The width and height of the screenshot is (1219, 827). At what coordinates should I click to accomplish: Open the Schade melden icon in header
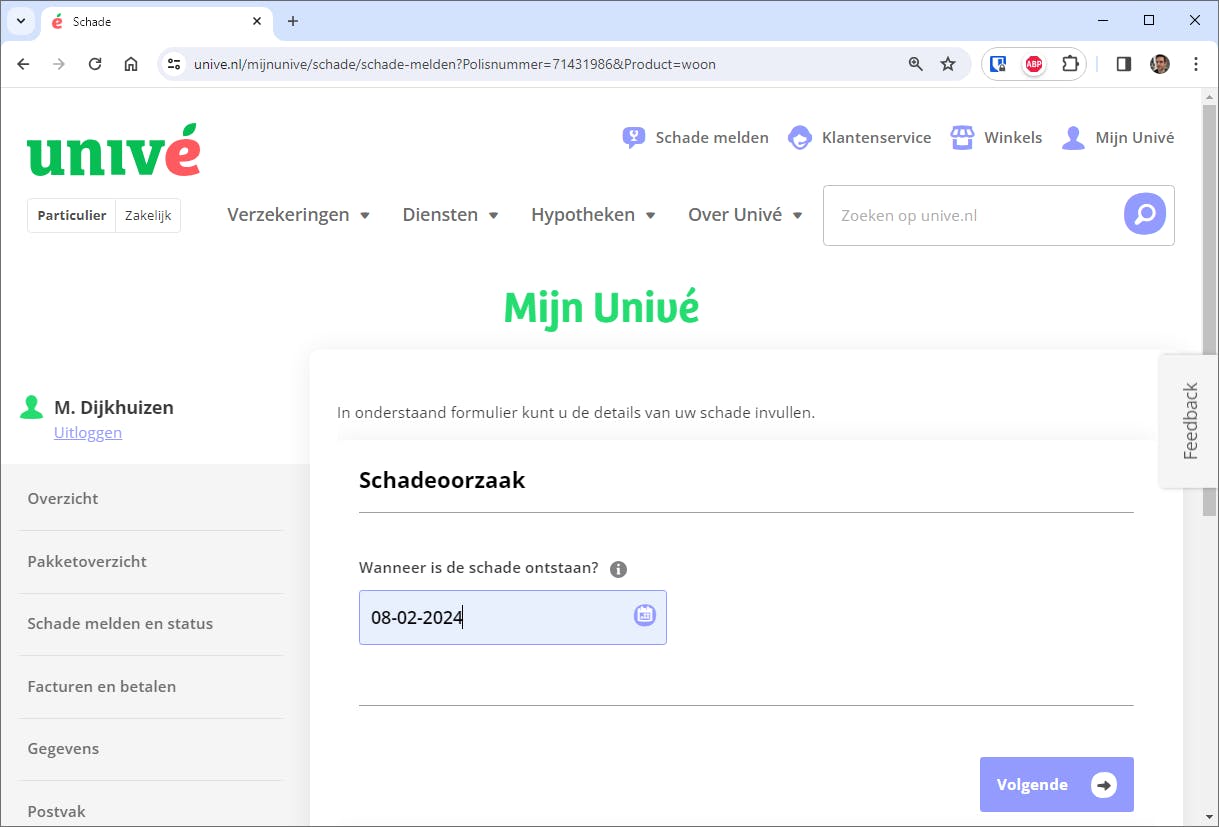click(634, 137)
